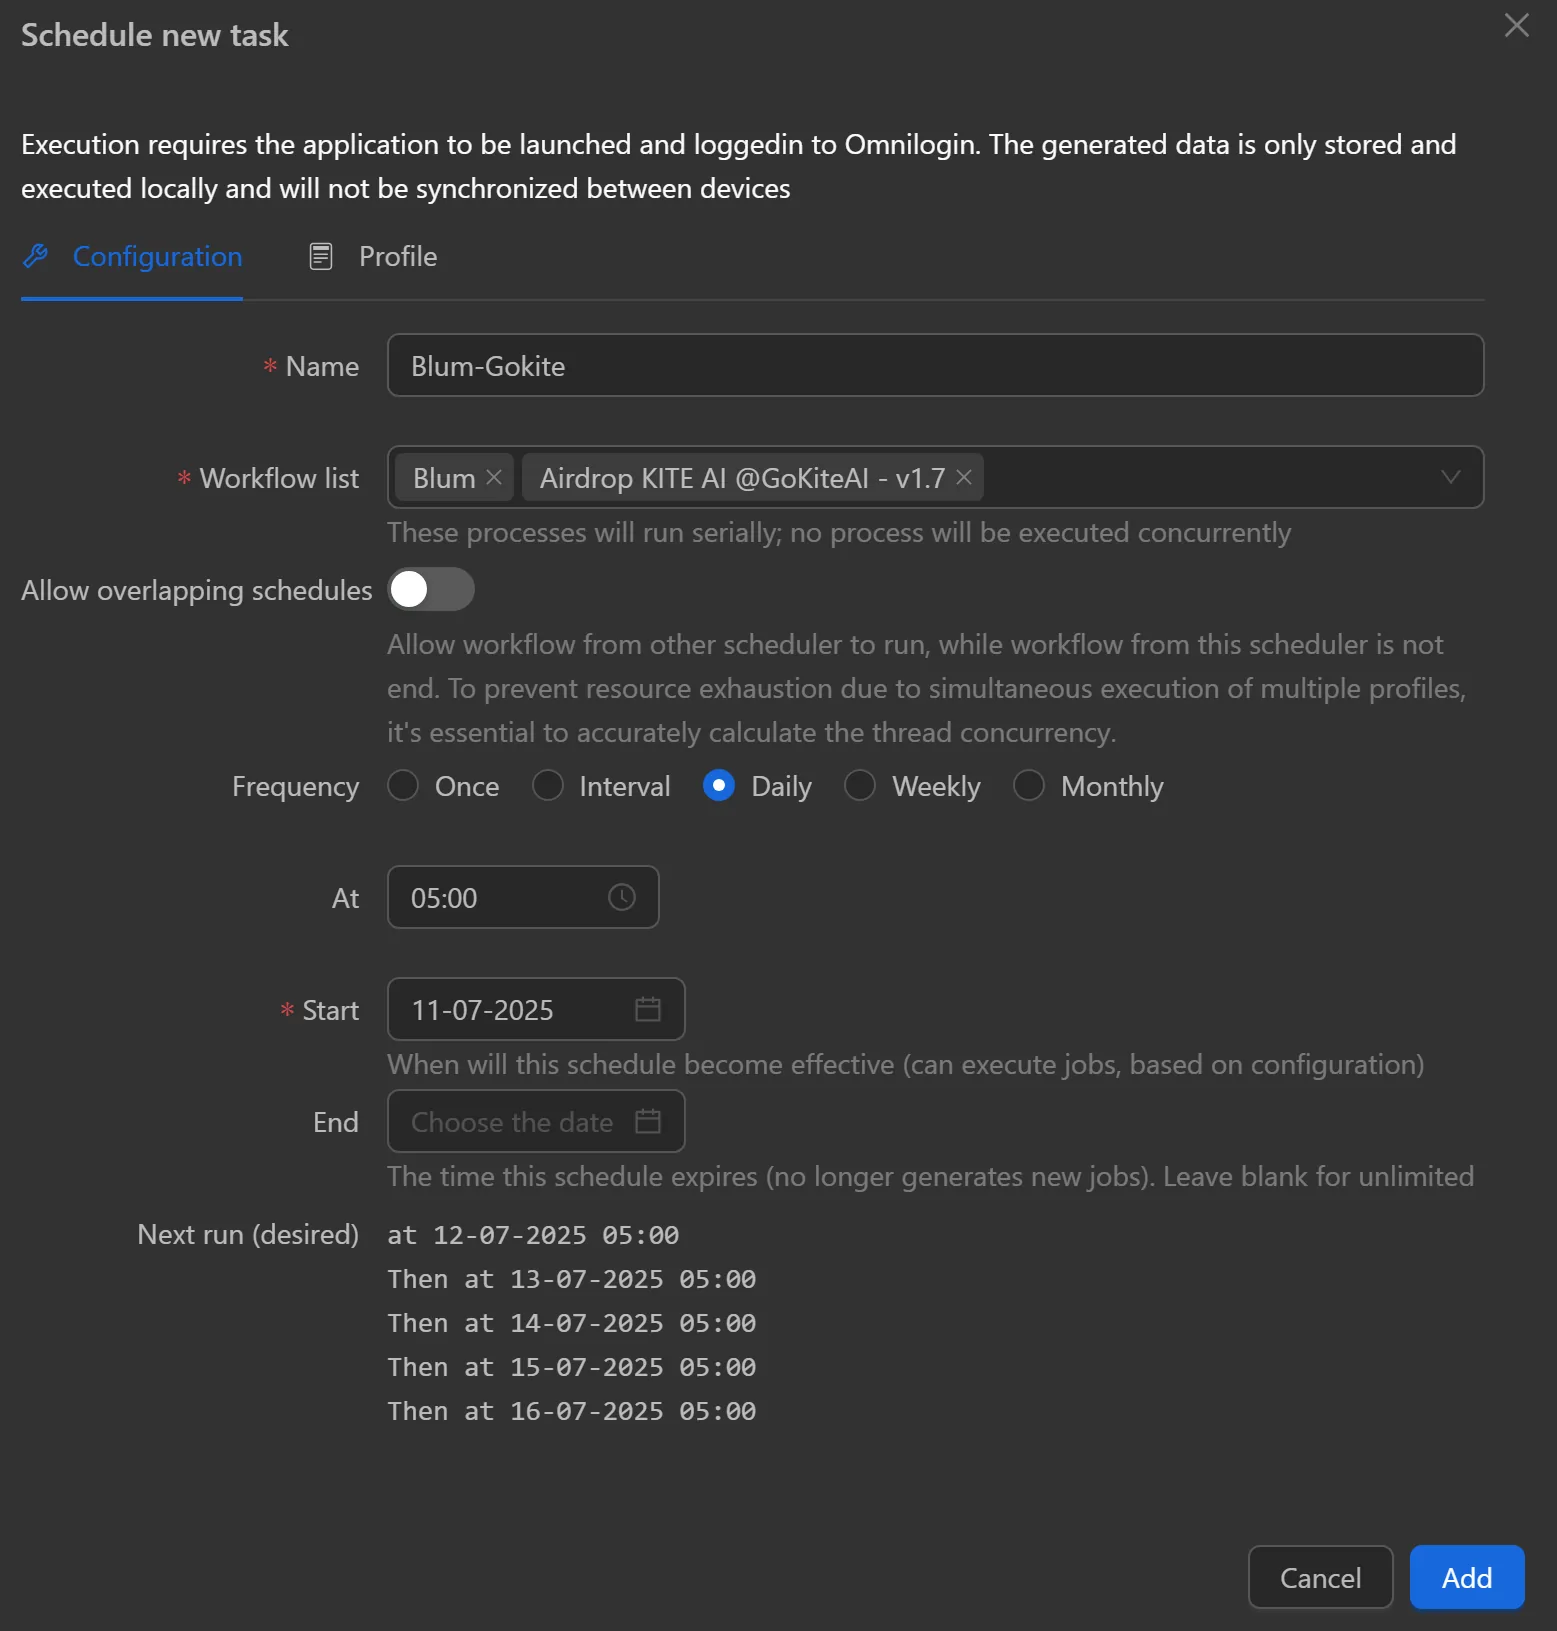Click the wrench icon beside Configuration
Screen dimensions: 1557x1631
36,256
